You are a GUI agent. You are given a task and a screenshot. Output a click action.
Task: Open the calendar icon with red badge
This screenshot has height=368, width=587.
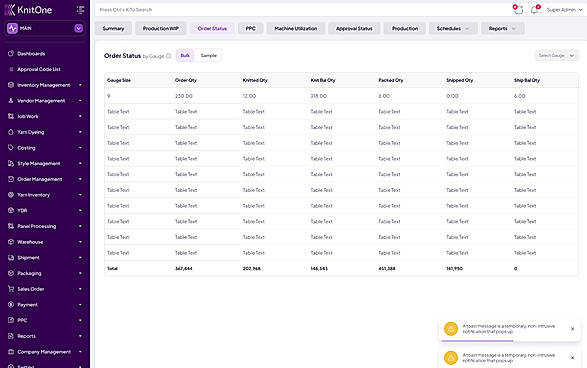point(518,10)
